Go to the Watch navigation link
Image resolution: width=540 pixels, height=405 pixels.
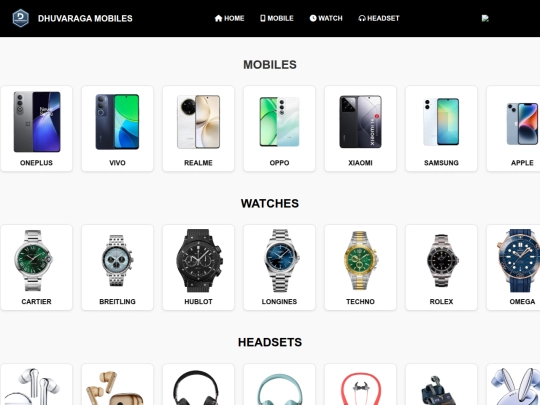click(326, 18)
